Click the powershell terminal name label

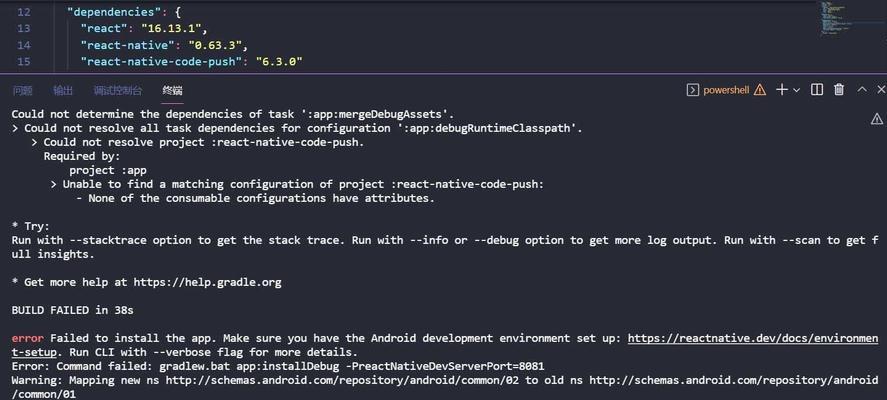(726, 90)
